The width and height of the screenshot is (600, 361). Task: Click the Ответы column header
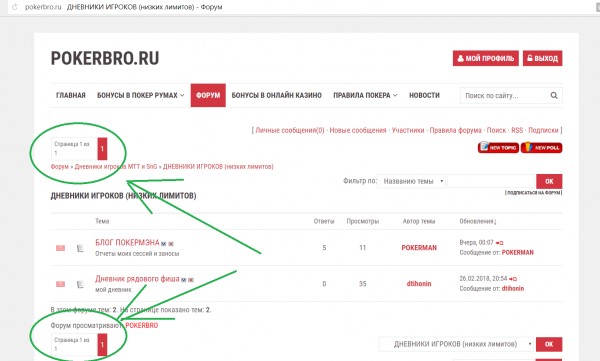(324, 221)
